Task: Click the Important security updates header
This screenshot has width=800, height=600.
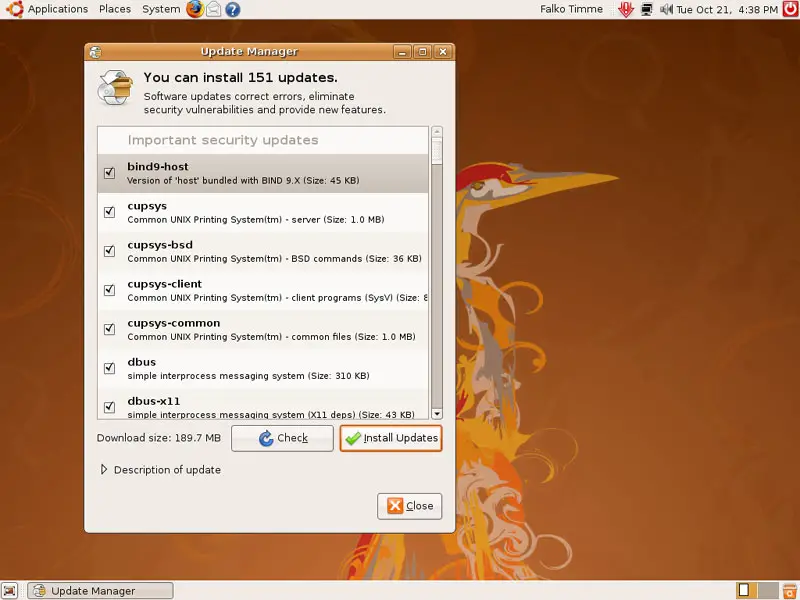Action: click(x=223, y=140)
